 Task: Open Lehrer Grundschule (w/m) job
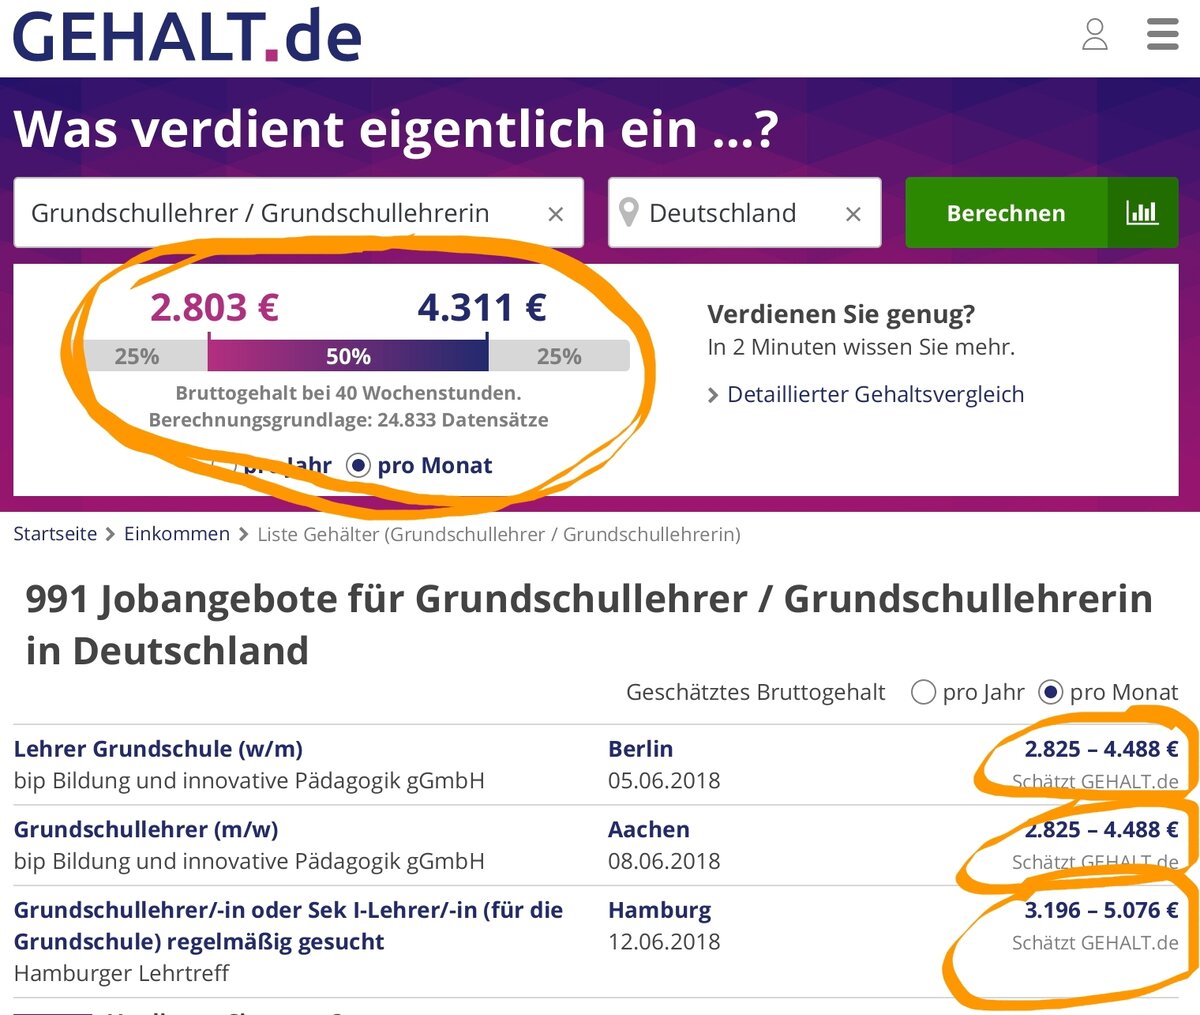[158, 749]
